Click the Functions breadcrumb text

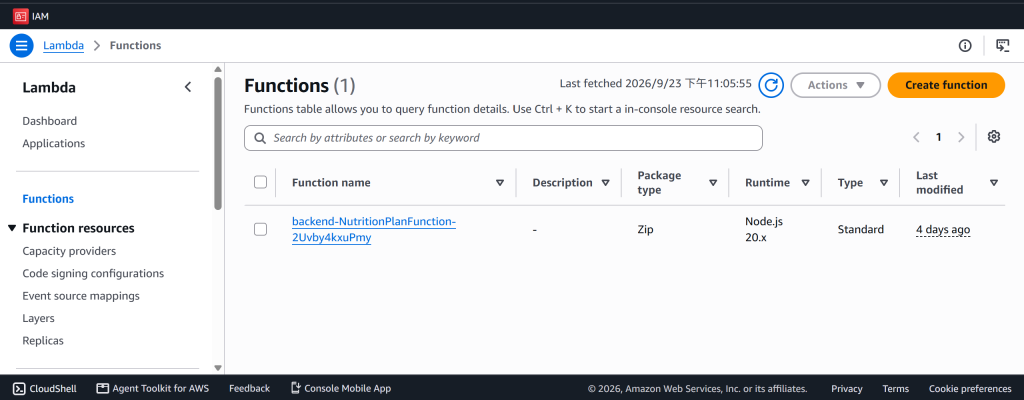click(135, 46)
